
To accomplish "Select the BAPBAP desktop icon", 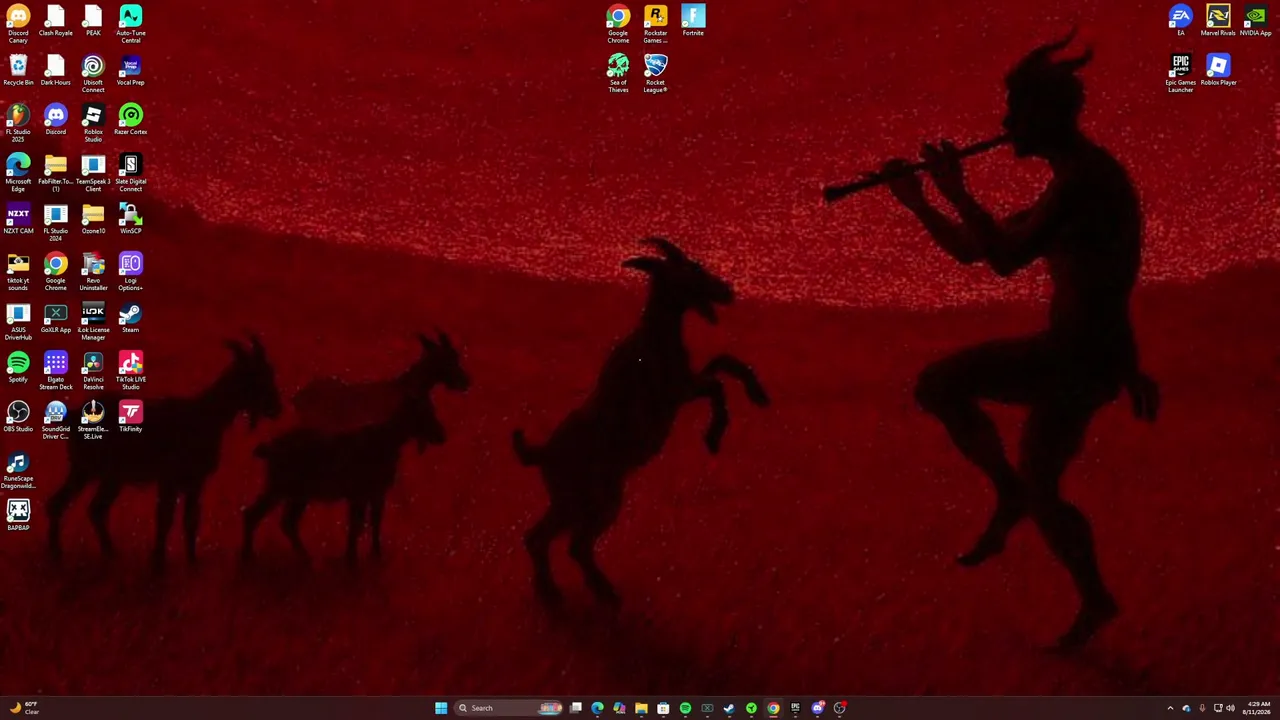I will coord(18,516).
